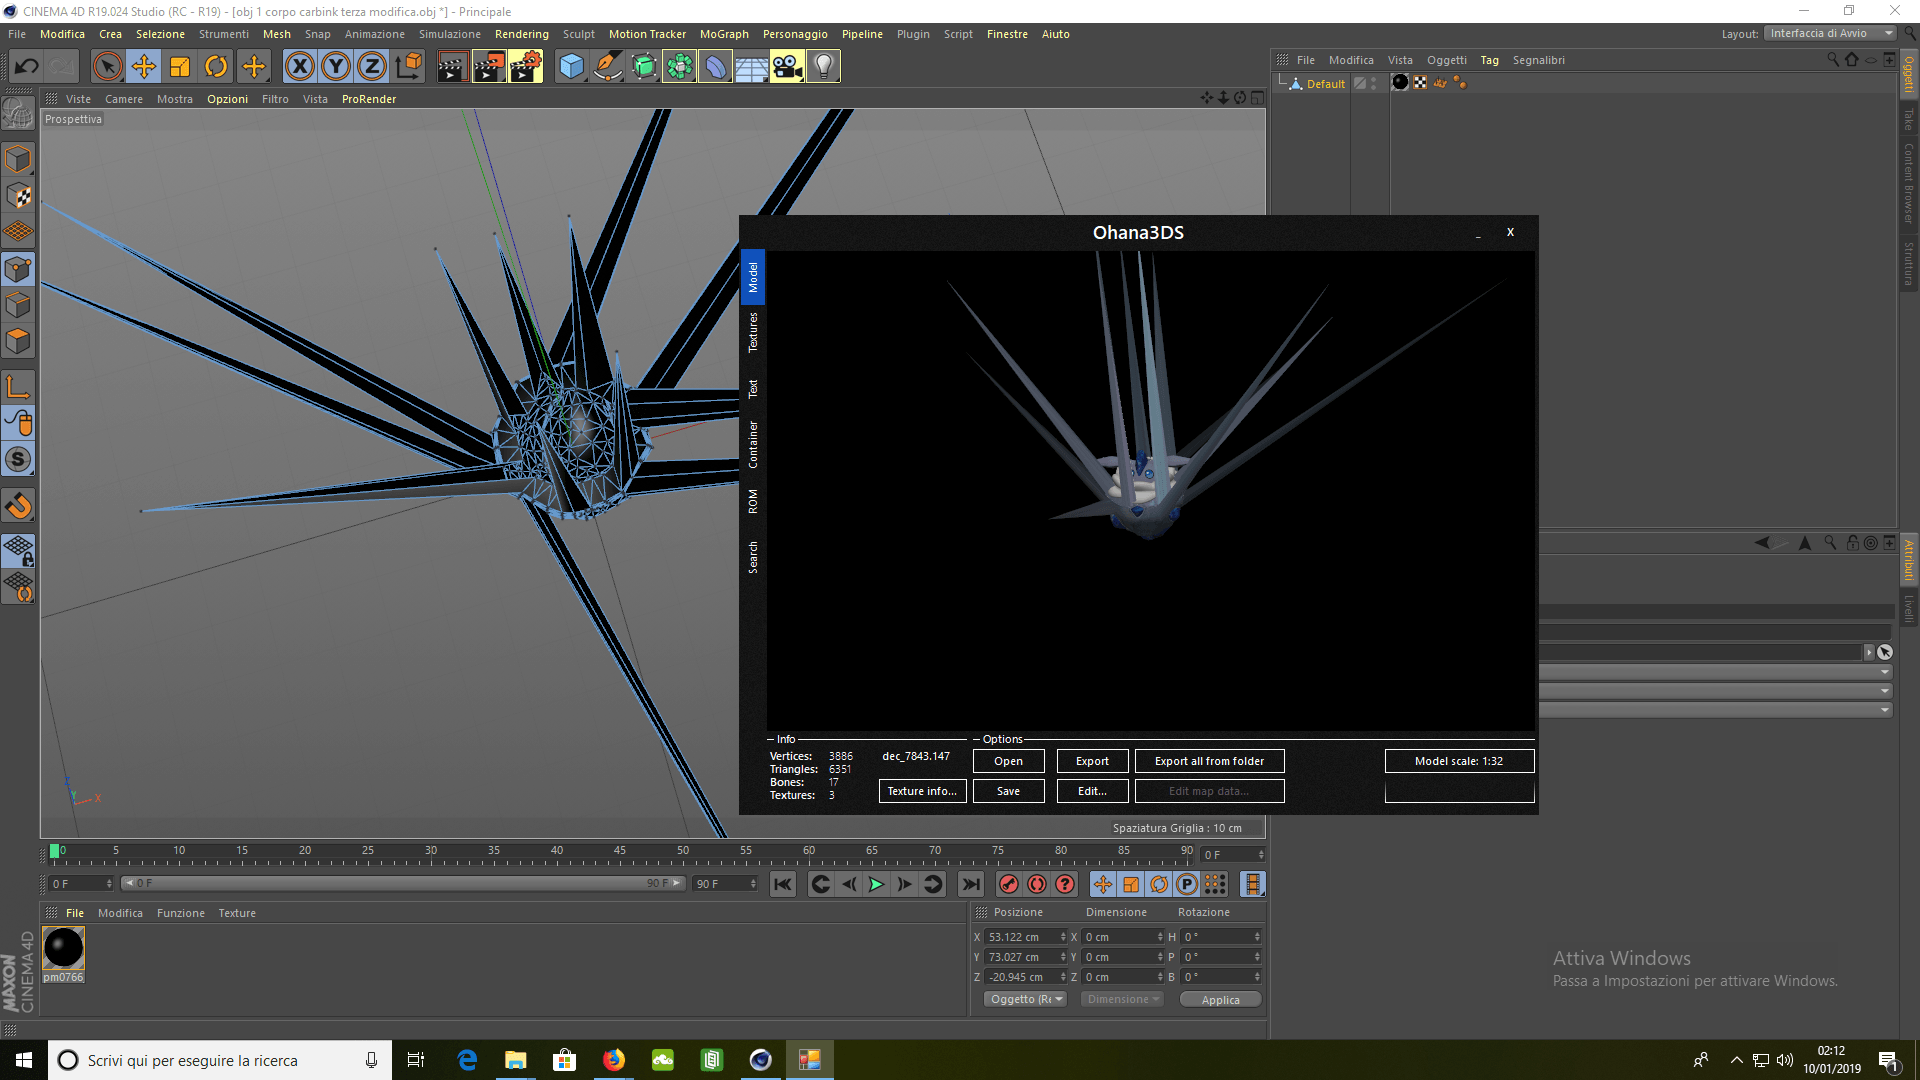Click timeline frame range slider
The width and height of the screenshot is (1920, 1080).
click(x=403, y=883)
